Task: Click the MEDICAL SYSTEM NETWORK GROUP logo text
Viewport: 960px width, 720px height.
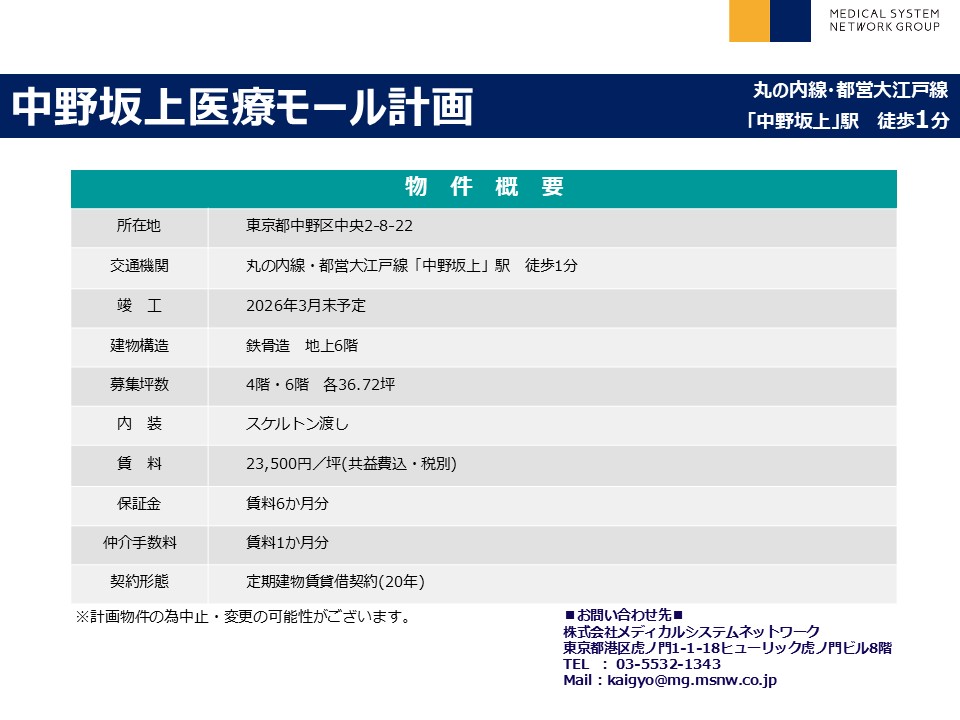Action: point(884,20)
